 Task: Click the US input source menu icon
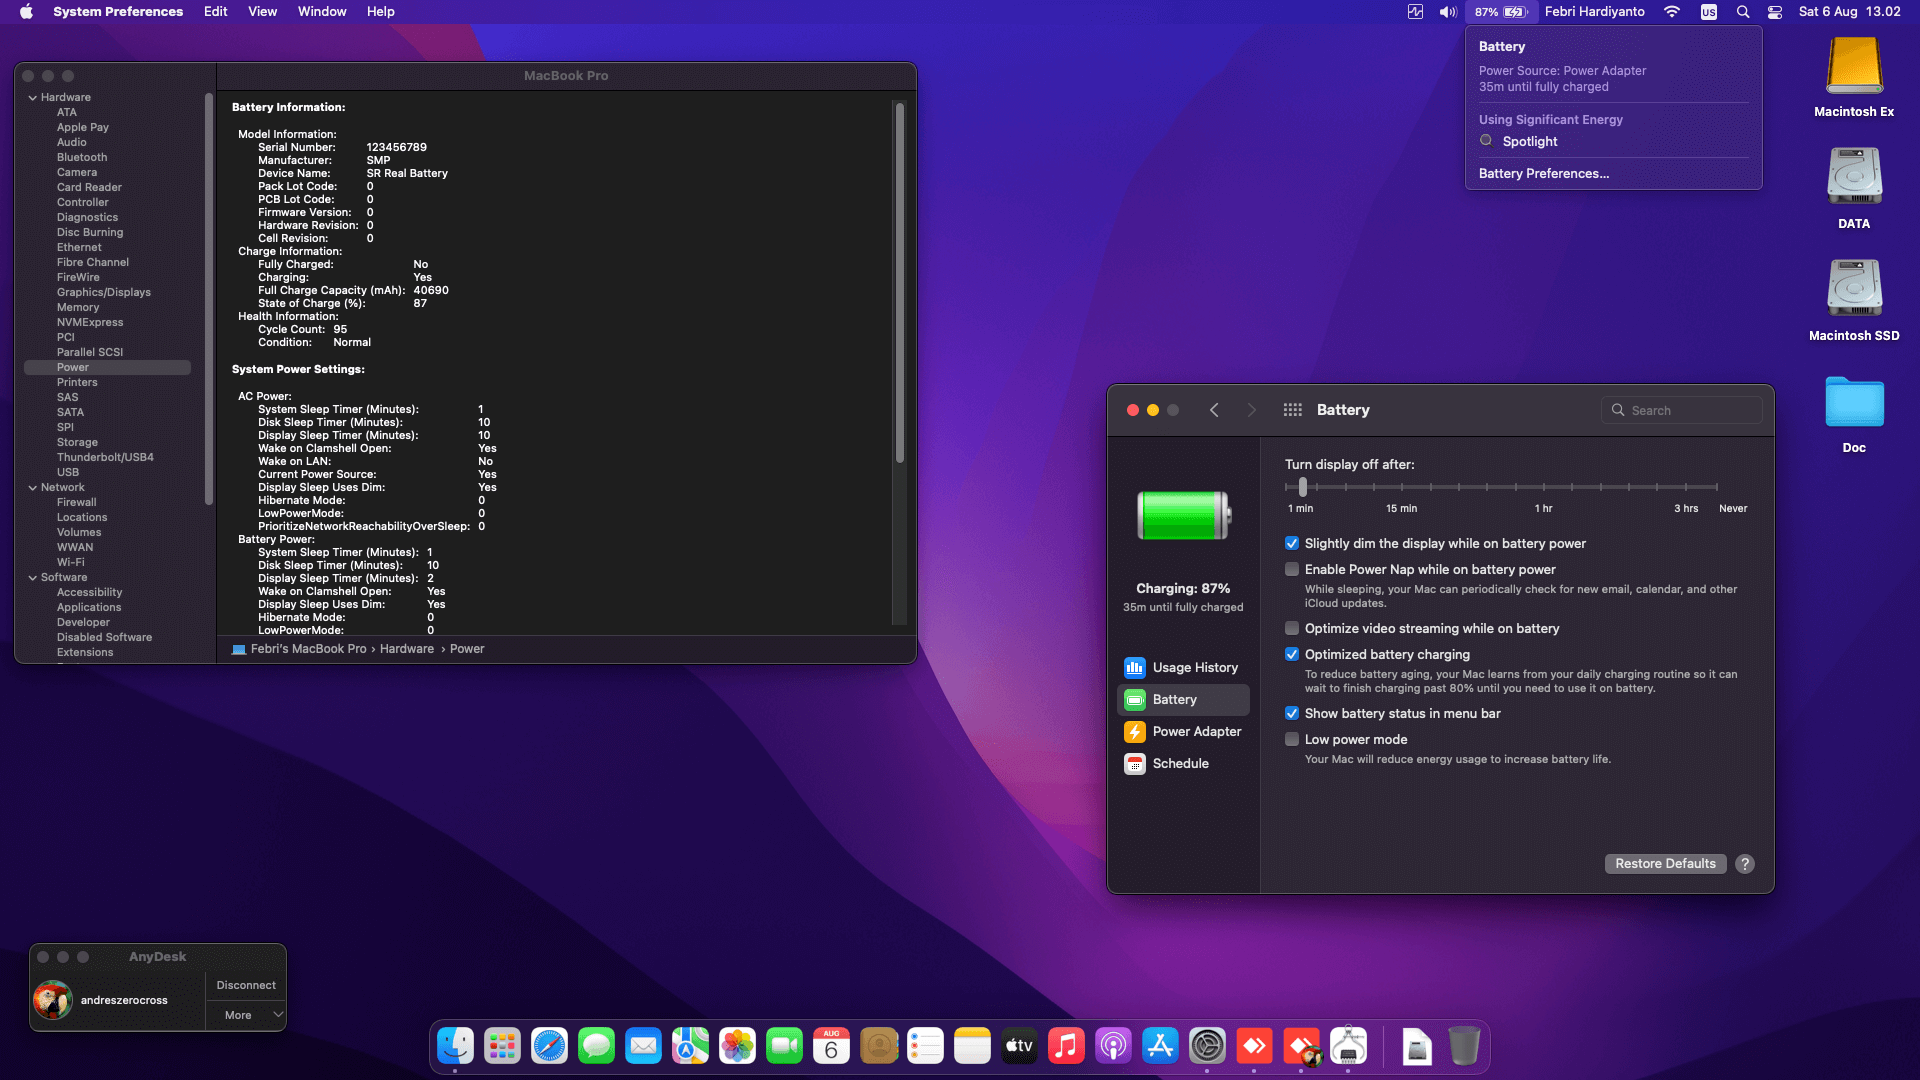click(1709, 12)
